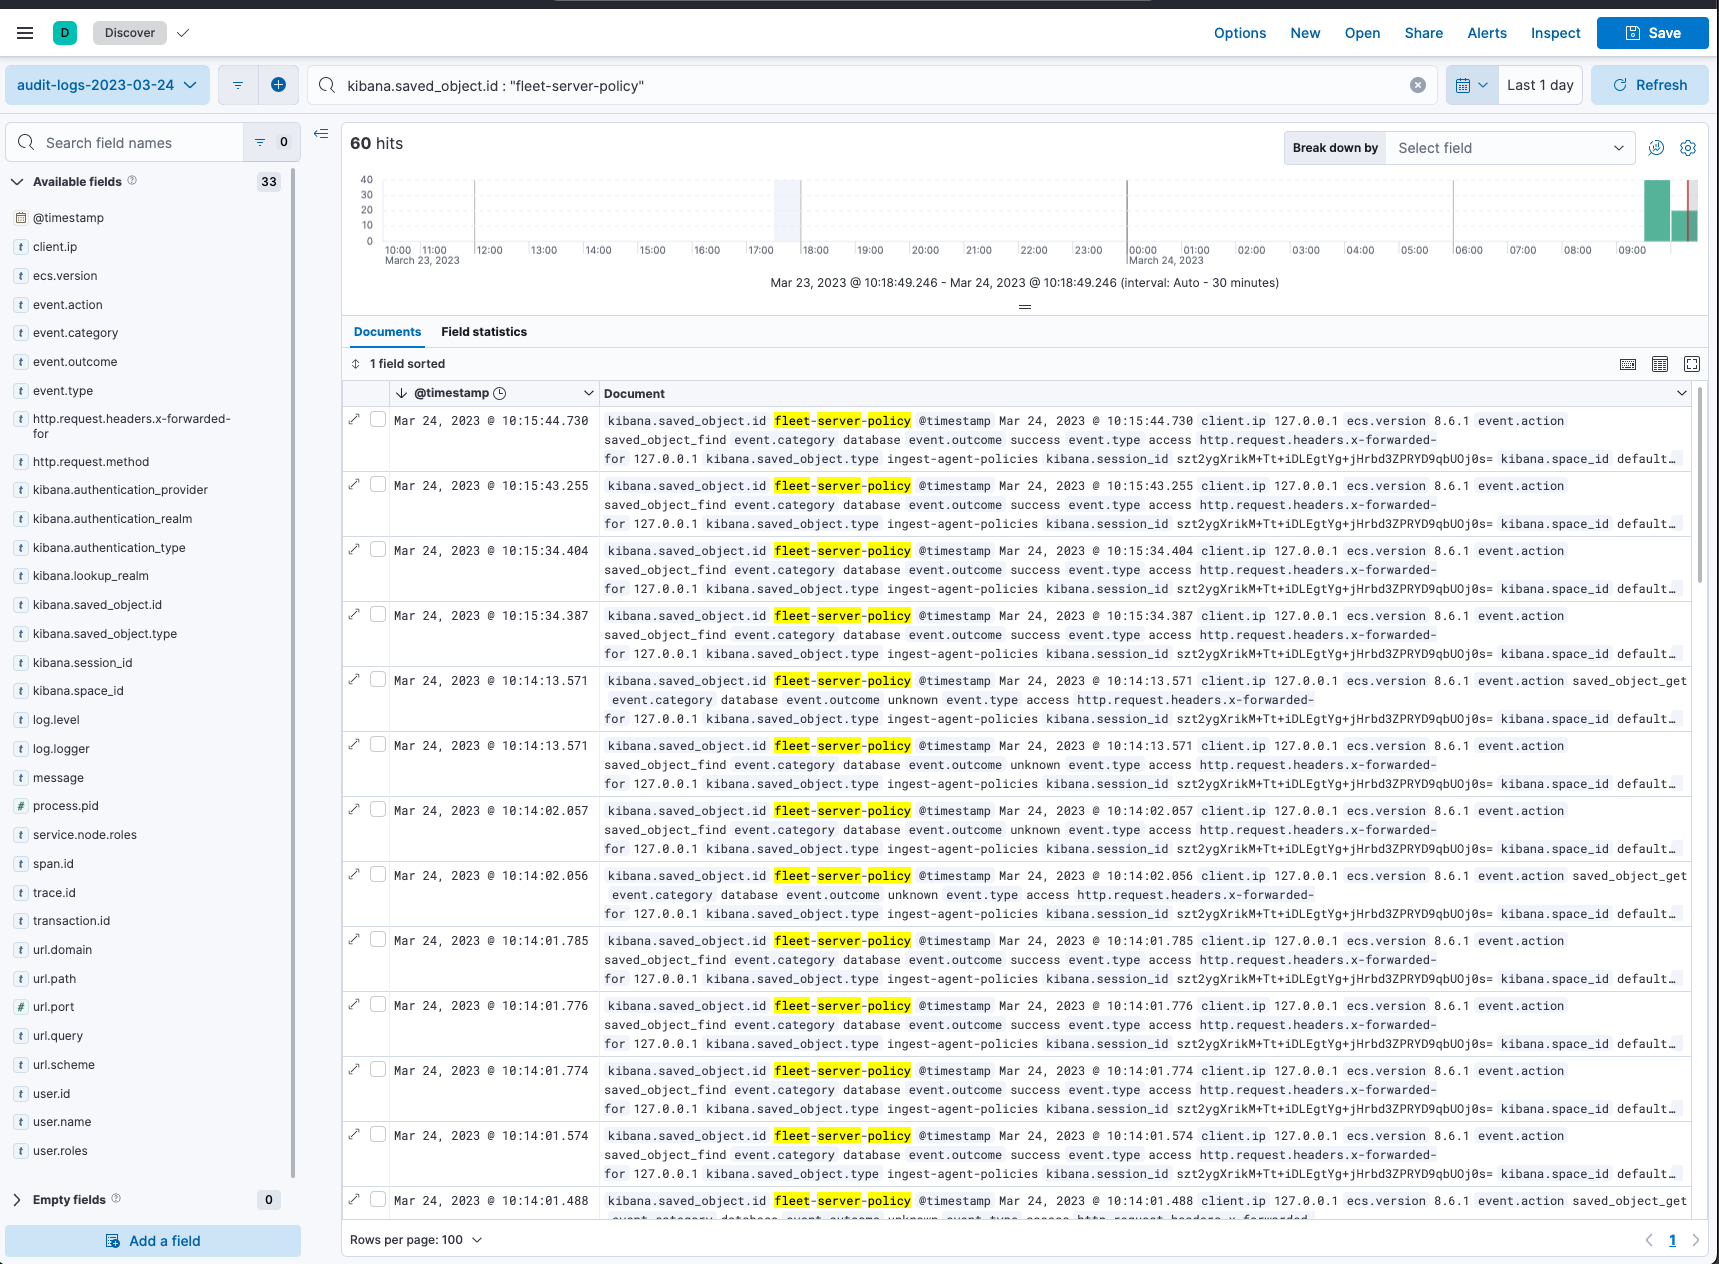1719x1264 pixels.
Task: Open the Document column header menu
Action: 1681,393
